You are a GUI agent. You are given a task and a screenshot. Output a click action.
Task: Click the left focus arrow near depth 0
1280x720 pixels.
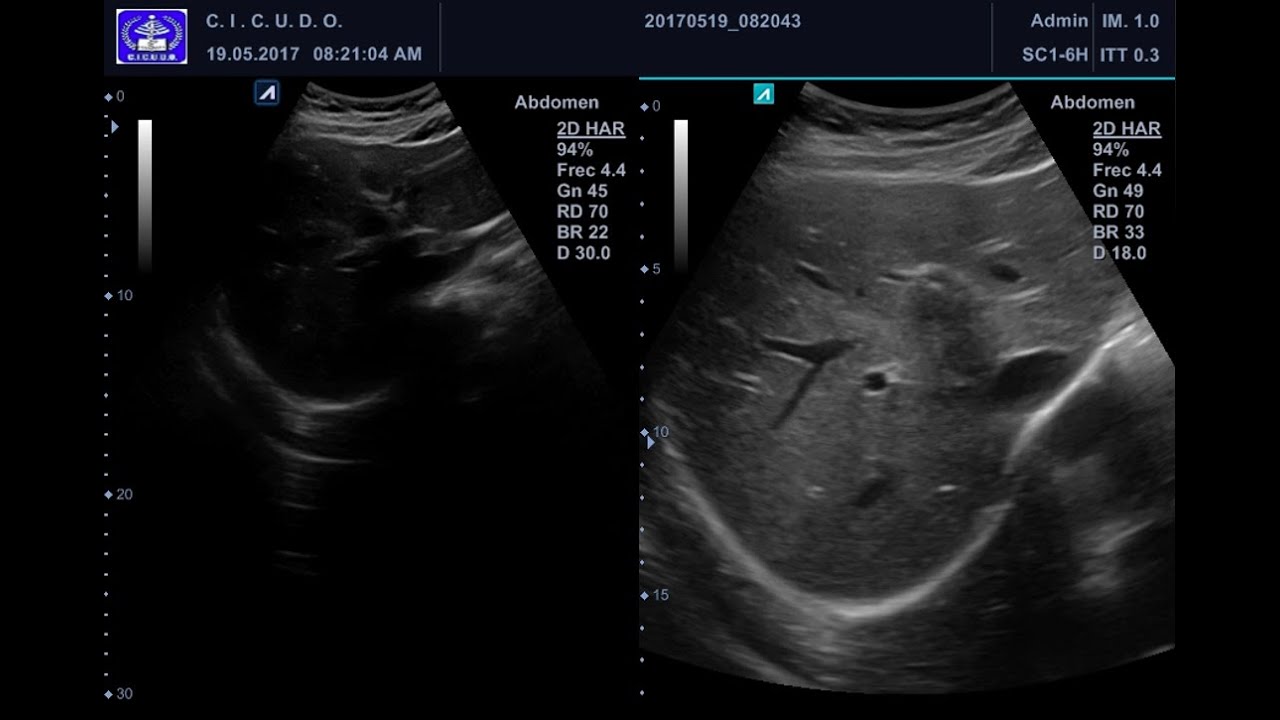coord(115,127)
